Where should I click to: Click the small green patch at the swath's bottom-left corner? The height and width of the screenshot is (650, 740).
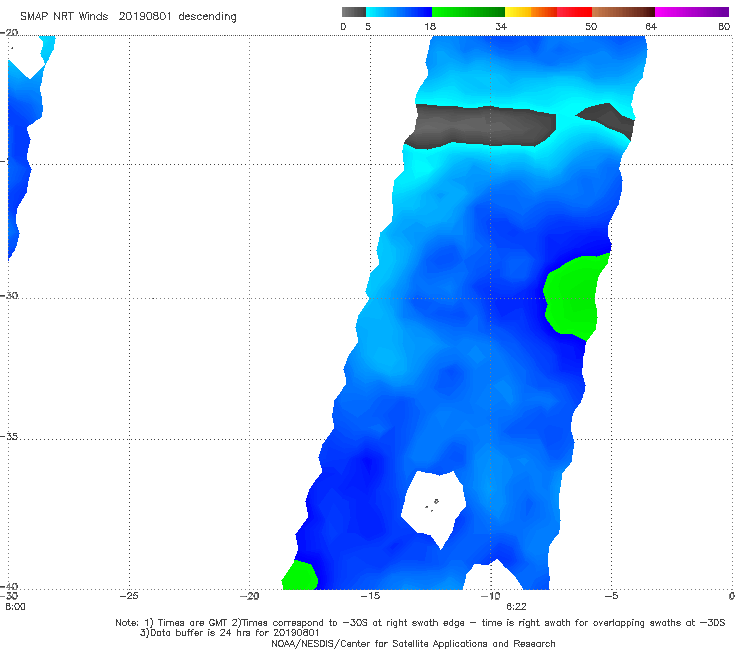[300, 576]
